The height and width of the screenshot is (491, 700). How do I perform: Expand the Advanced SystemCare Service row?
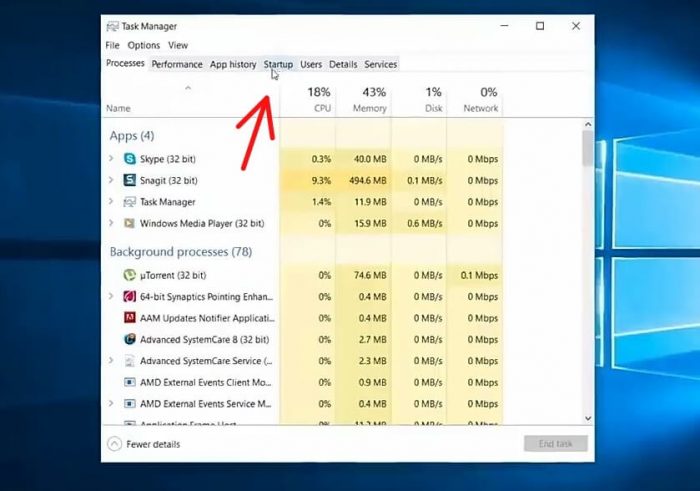click(x=111, y=360)
